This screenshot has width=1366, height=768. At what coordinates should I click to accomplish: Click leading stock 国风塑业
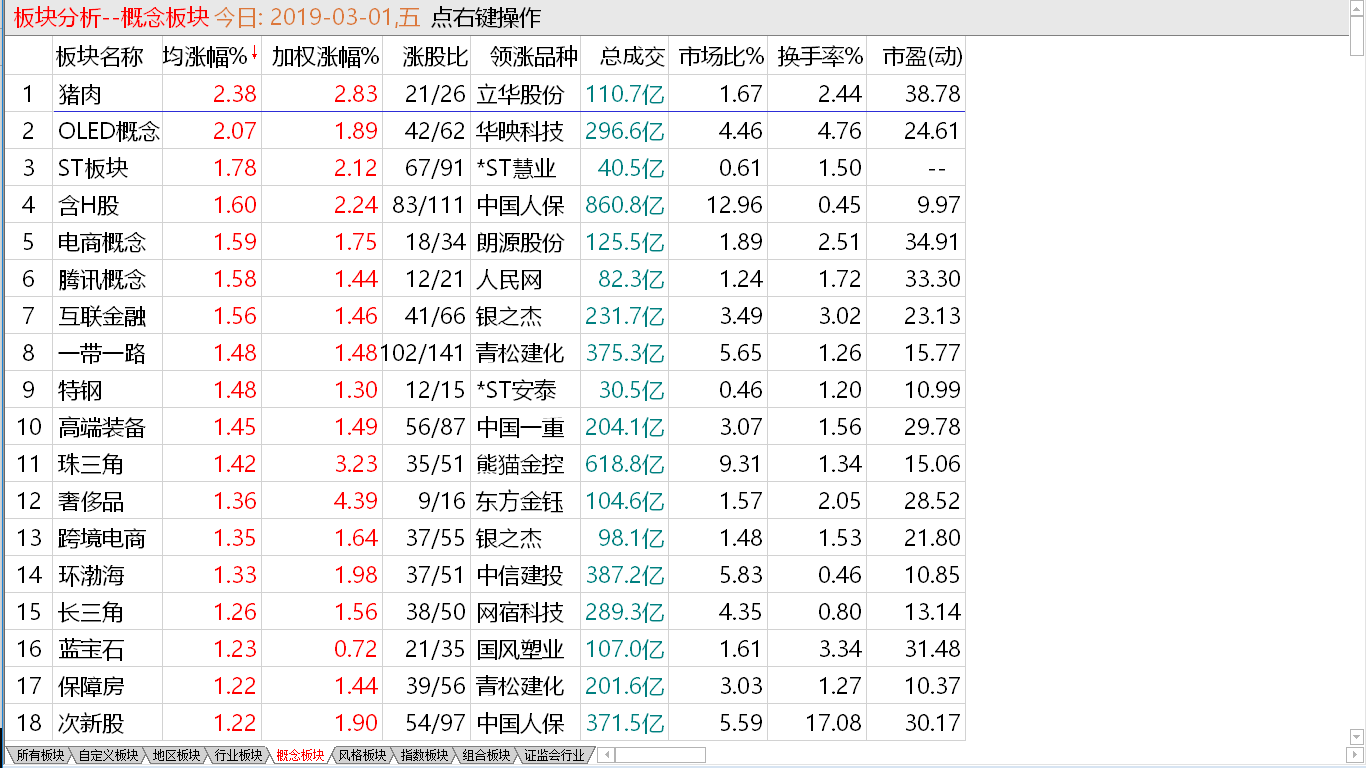click(520, 649)
